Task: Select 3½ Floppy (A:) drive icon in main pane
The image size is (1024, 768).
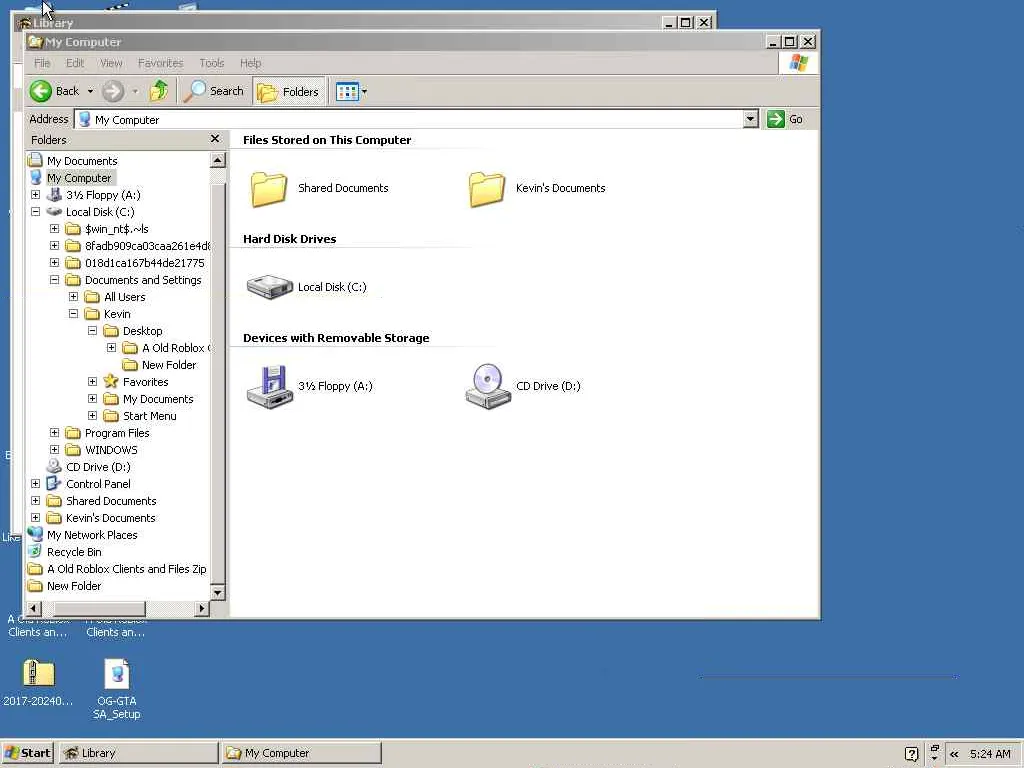Action: click(x=269, y=386)
